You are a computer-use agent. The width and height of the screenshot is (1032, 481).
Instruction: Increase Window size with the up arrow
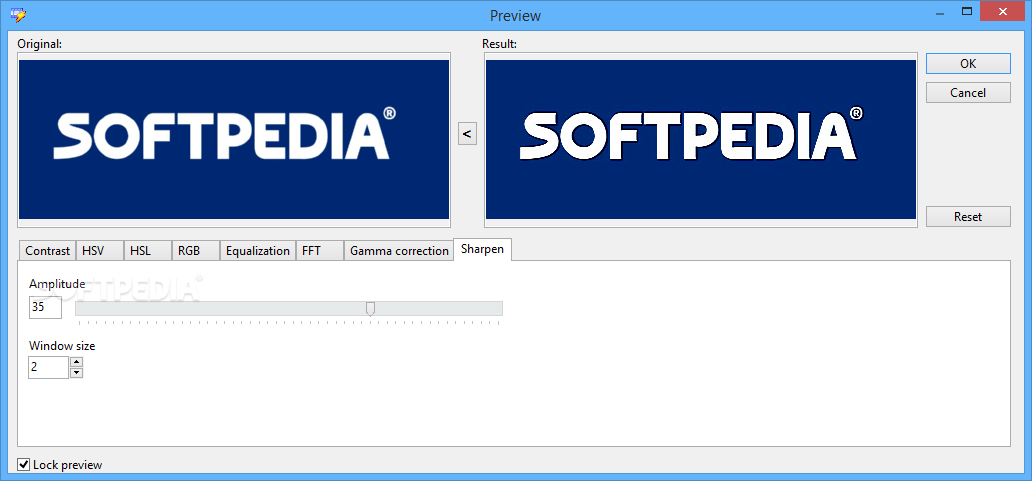tap(76, 362)
